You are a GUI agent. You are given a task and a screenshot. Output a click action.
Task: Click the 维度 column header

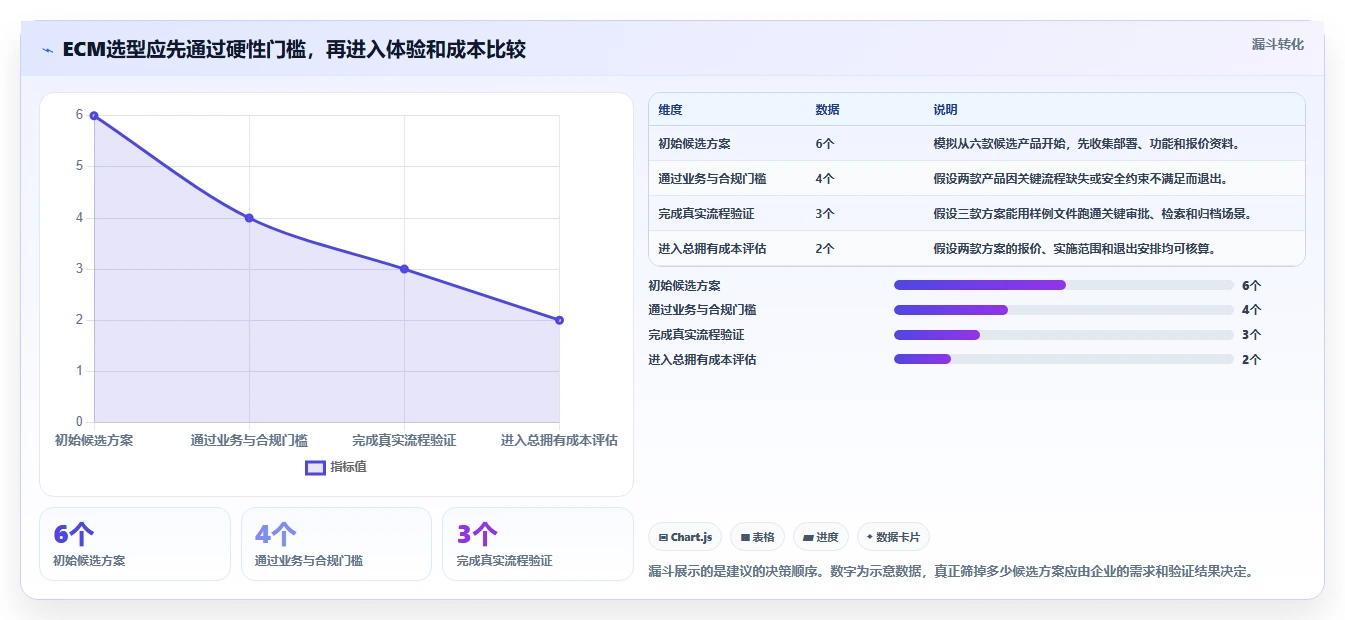click(670, 110)
